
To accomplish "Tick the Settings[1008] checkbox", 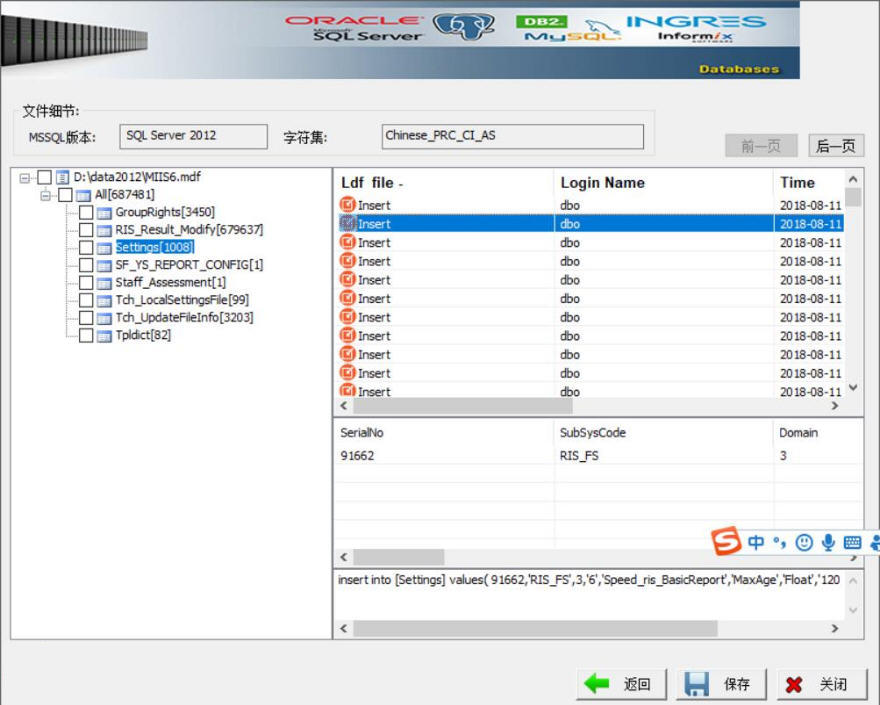I will 86,247.
